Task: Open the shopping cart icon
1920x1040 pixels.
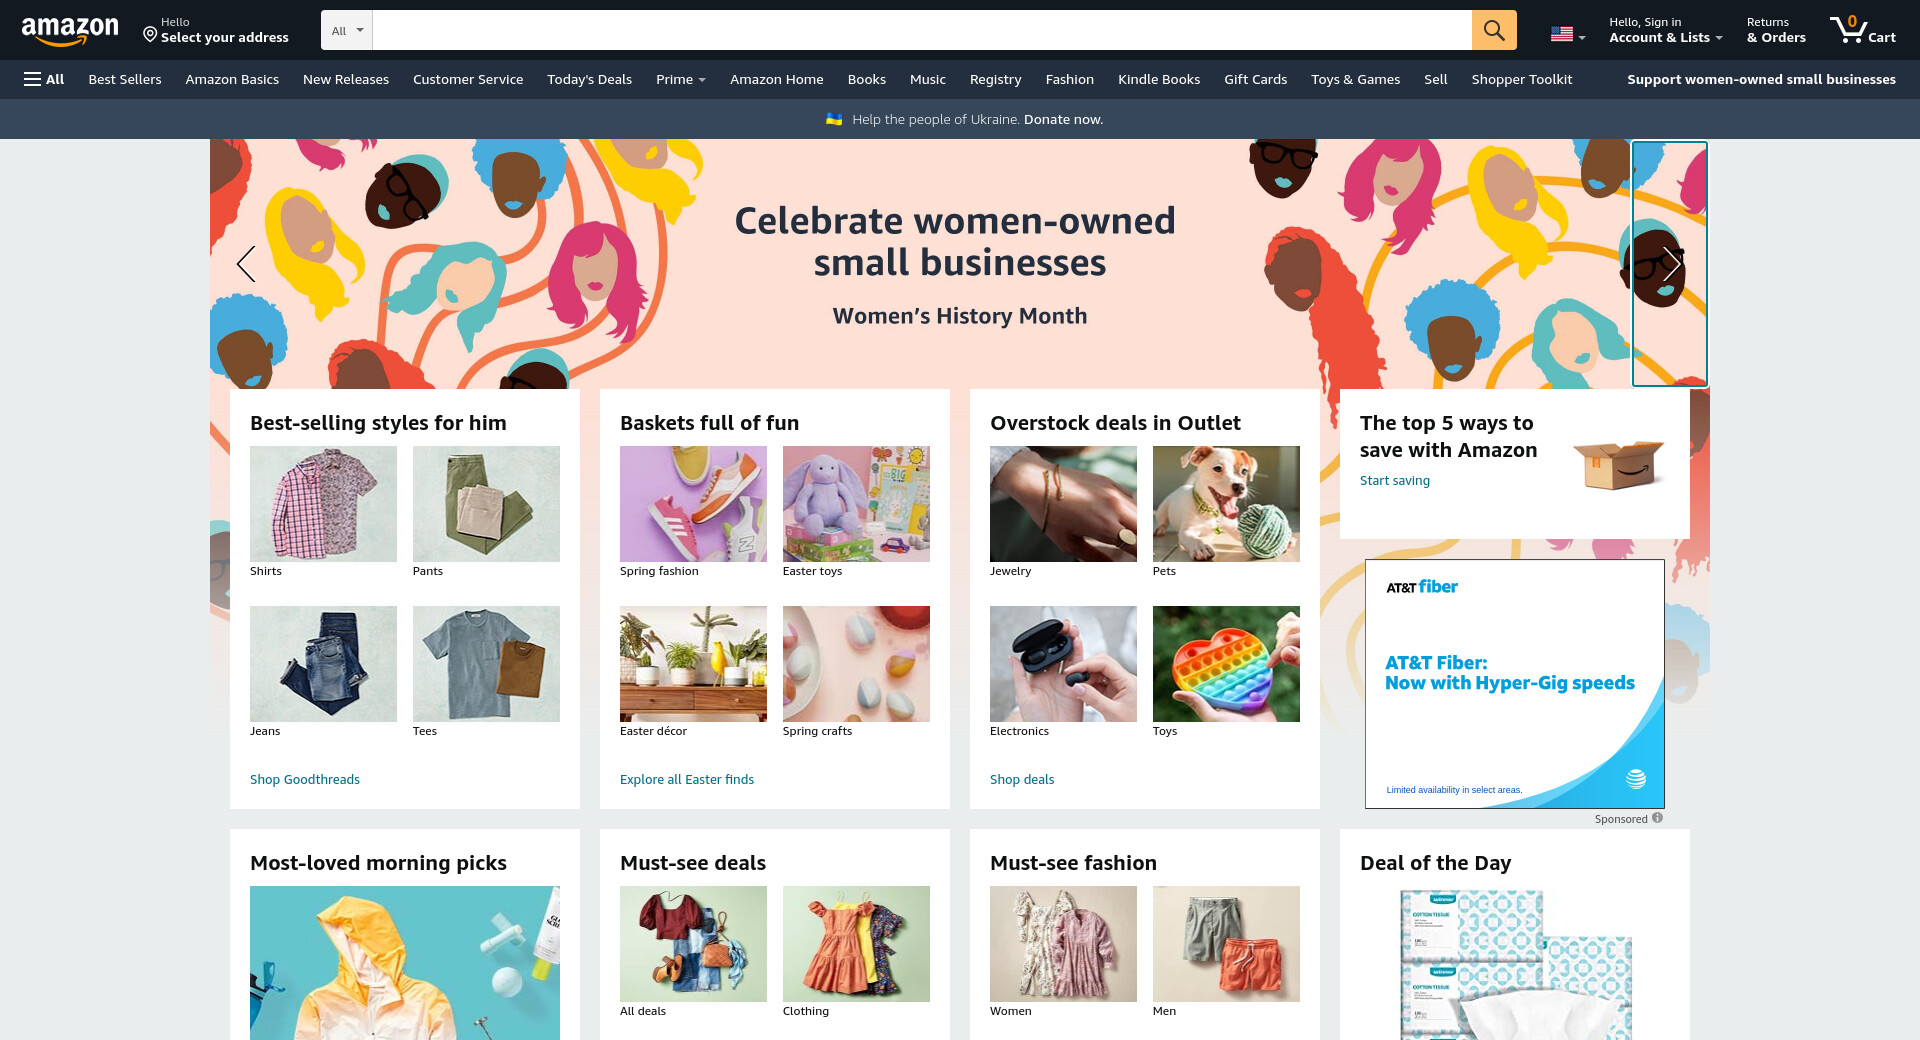Action: [1862, 30]
